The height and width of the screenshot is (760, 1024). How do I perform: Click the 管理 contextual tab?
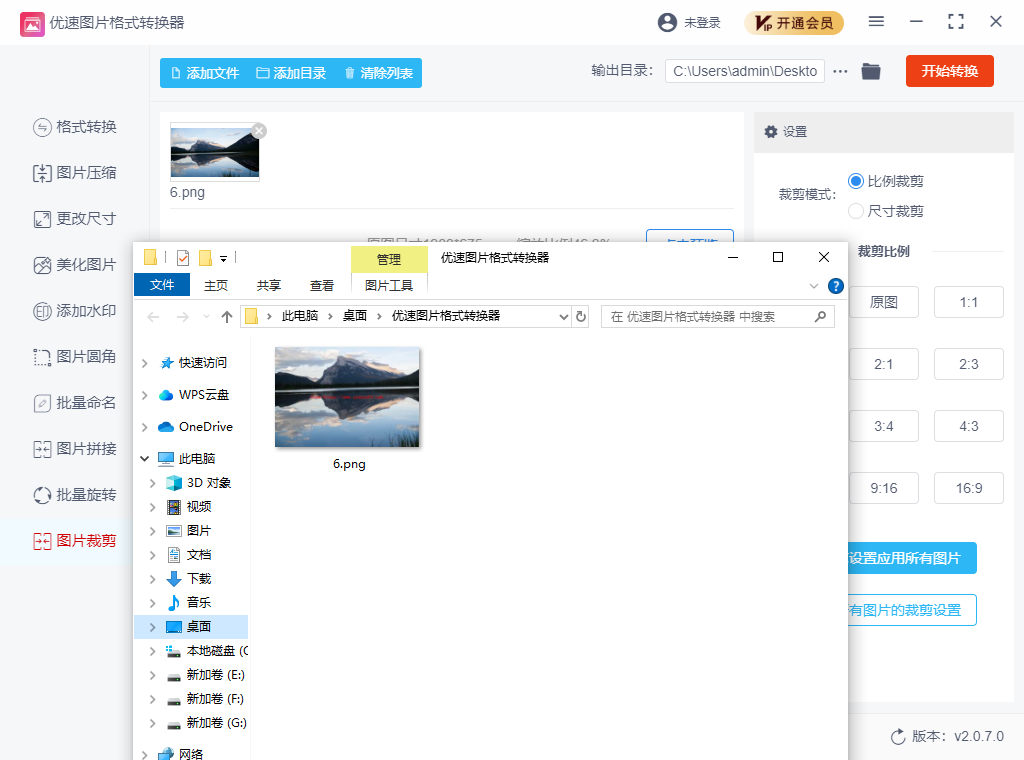click(389, 259)
